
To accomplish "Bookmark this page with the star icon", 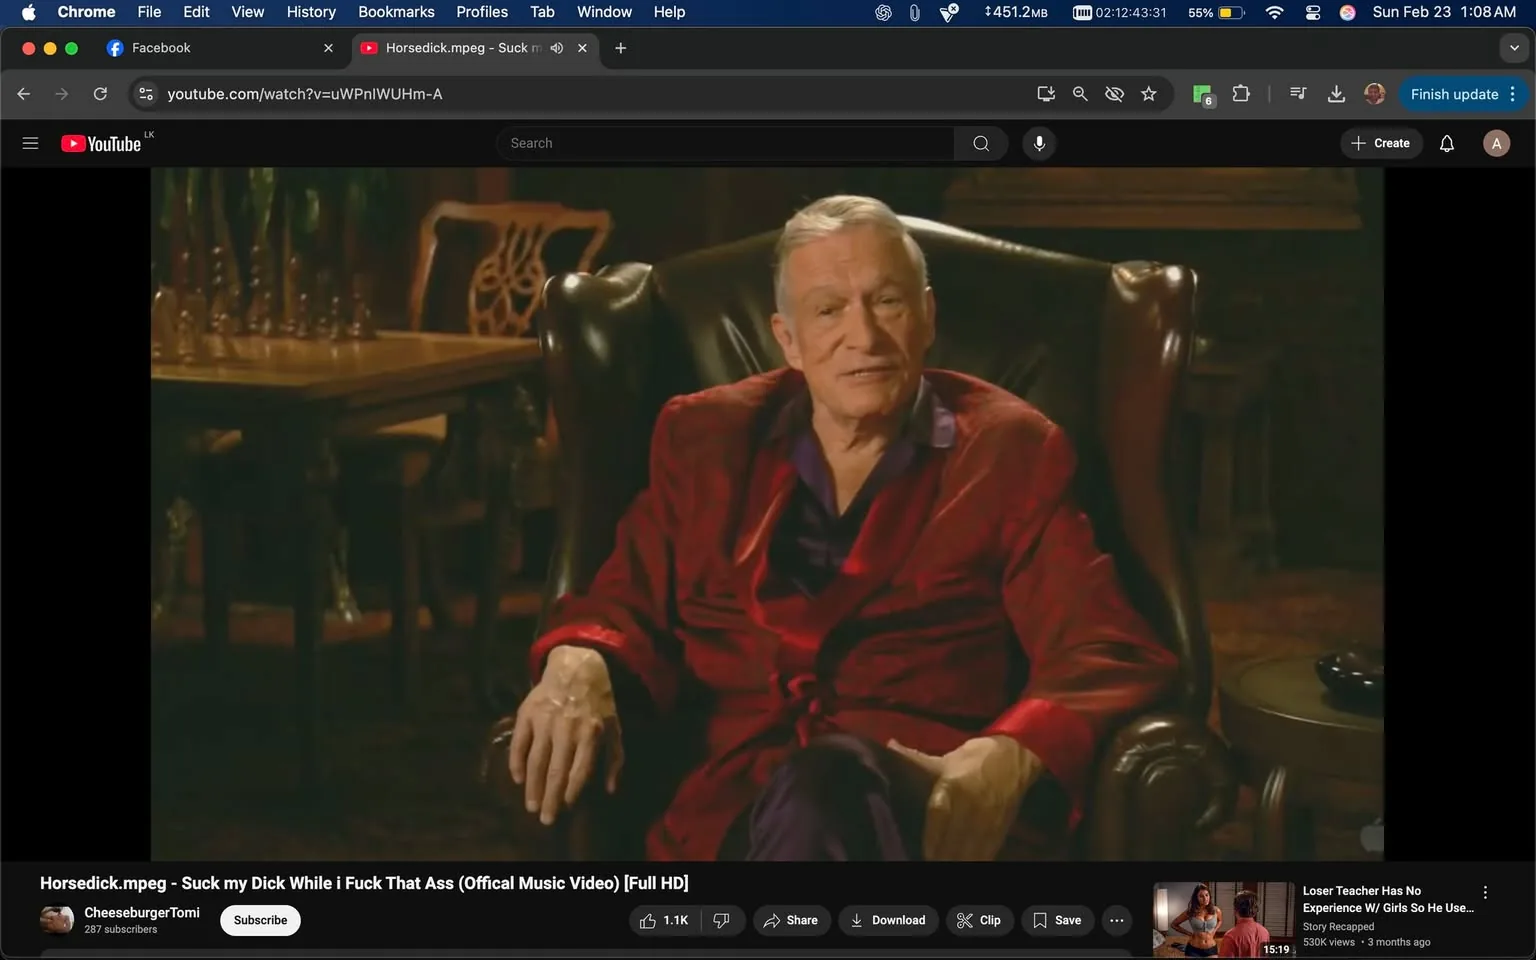I will [x=1148, y=93].
